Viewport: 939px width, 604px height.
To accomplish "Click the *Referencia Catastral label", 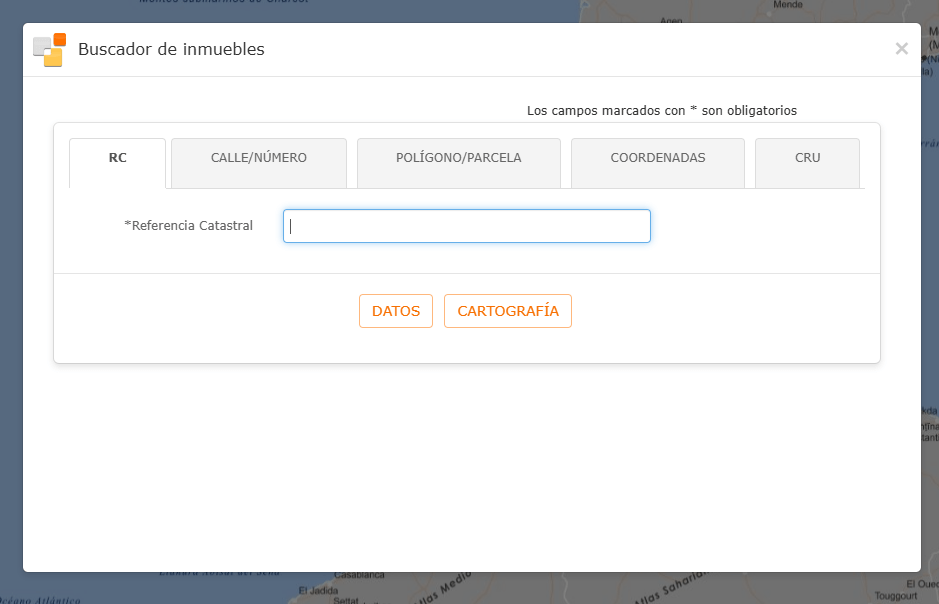I will pyautogui.click(x=188, y=225).
